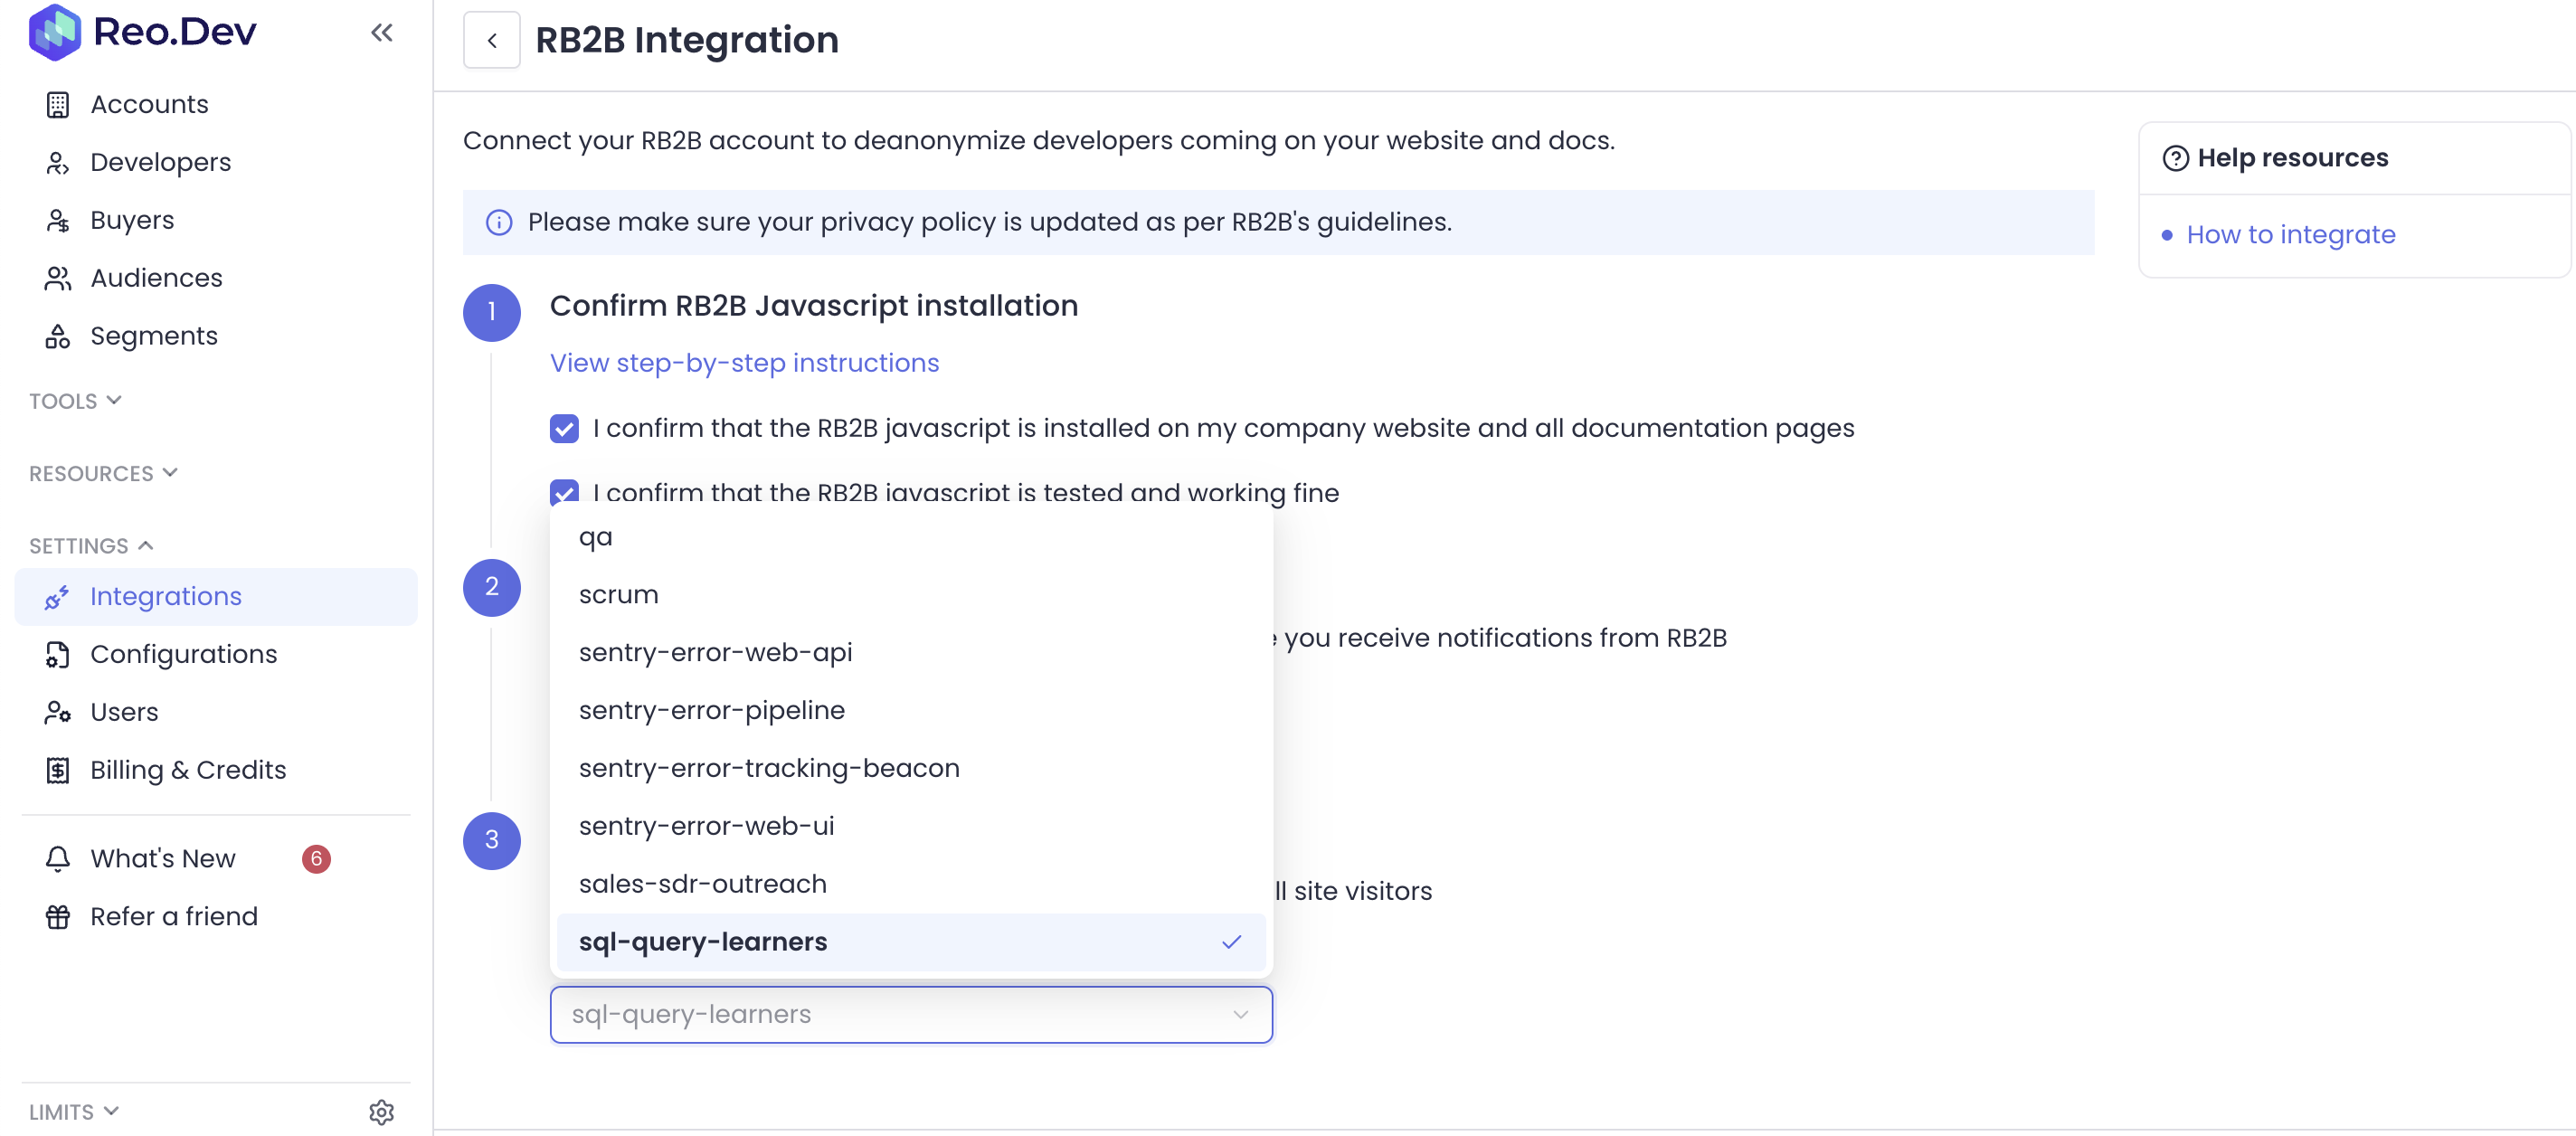Click the Refer a friend gift icon
Viewport: 2576px width, 1136px height.
(x=58, y=916)
